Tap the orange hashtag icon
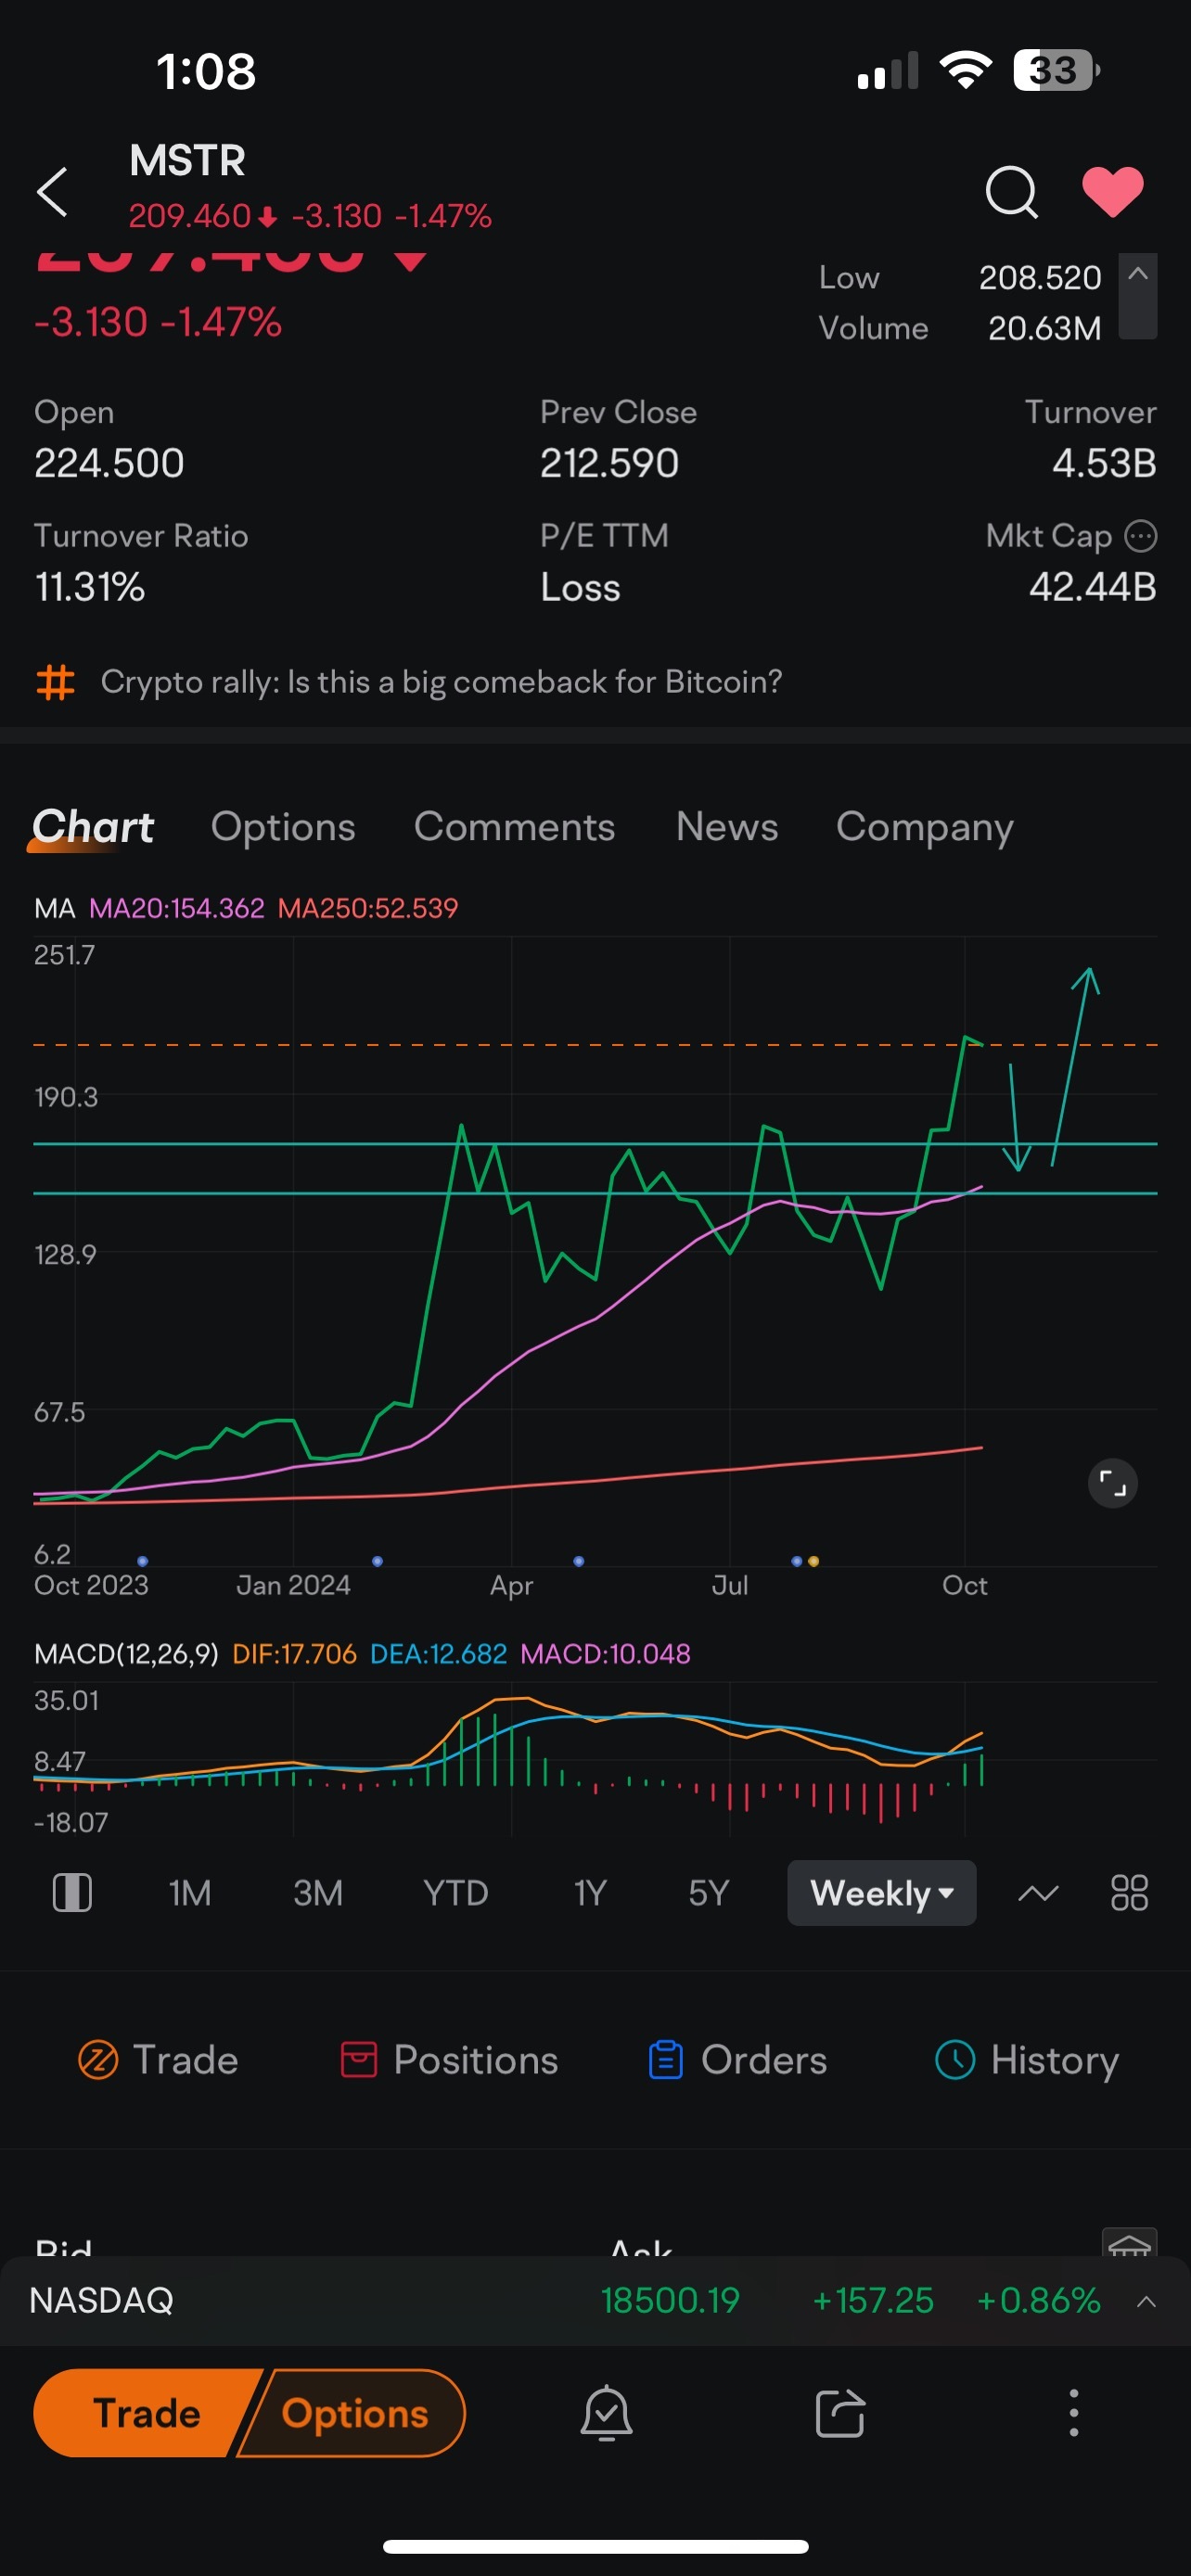 tap(55, 682)
